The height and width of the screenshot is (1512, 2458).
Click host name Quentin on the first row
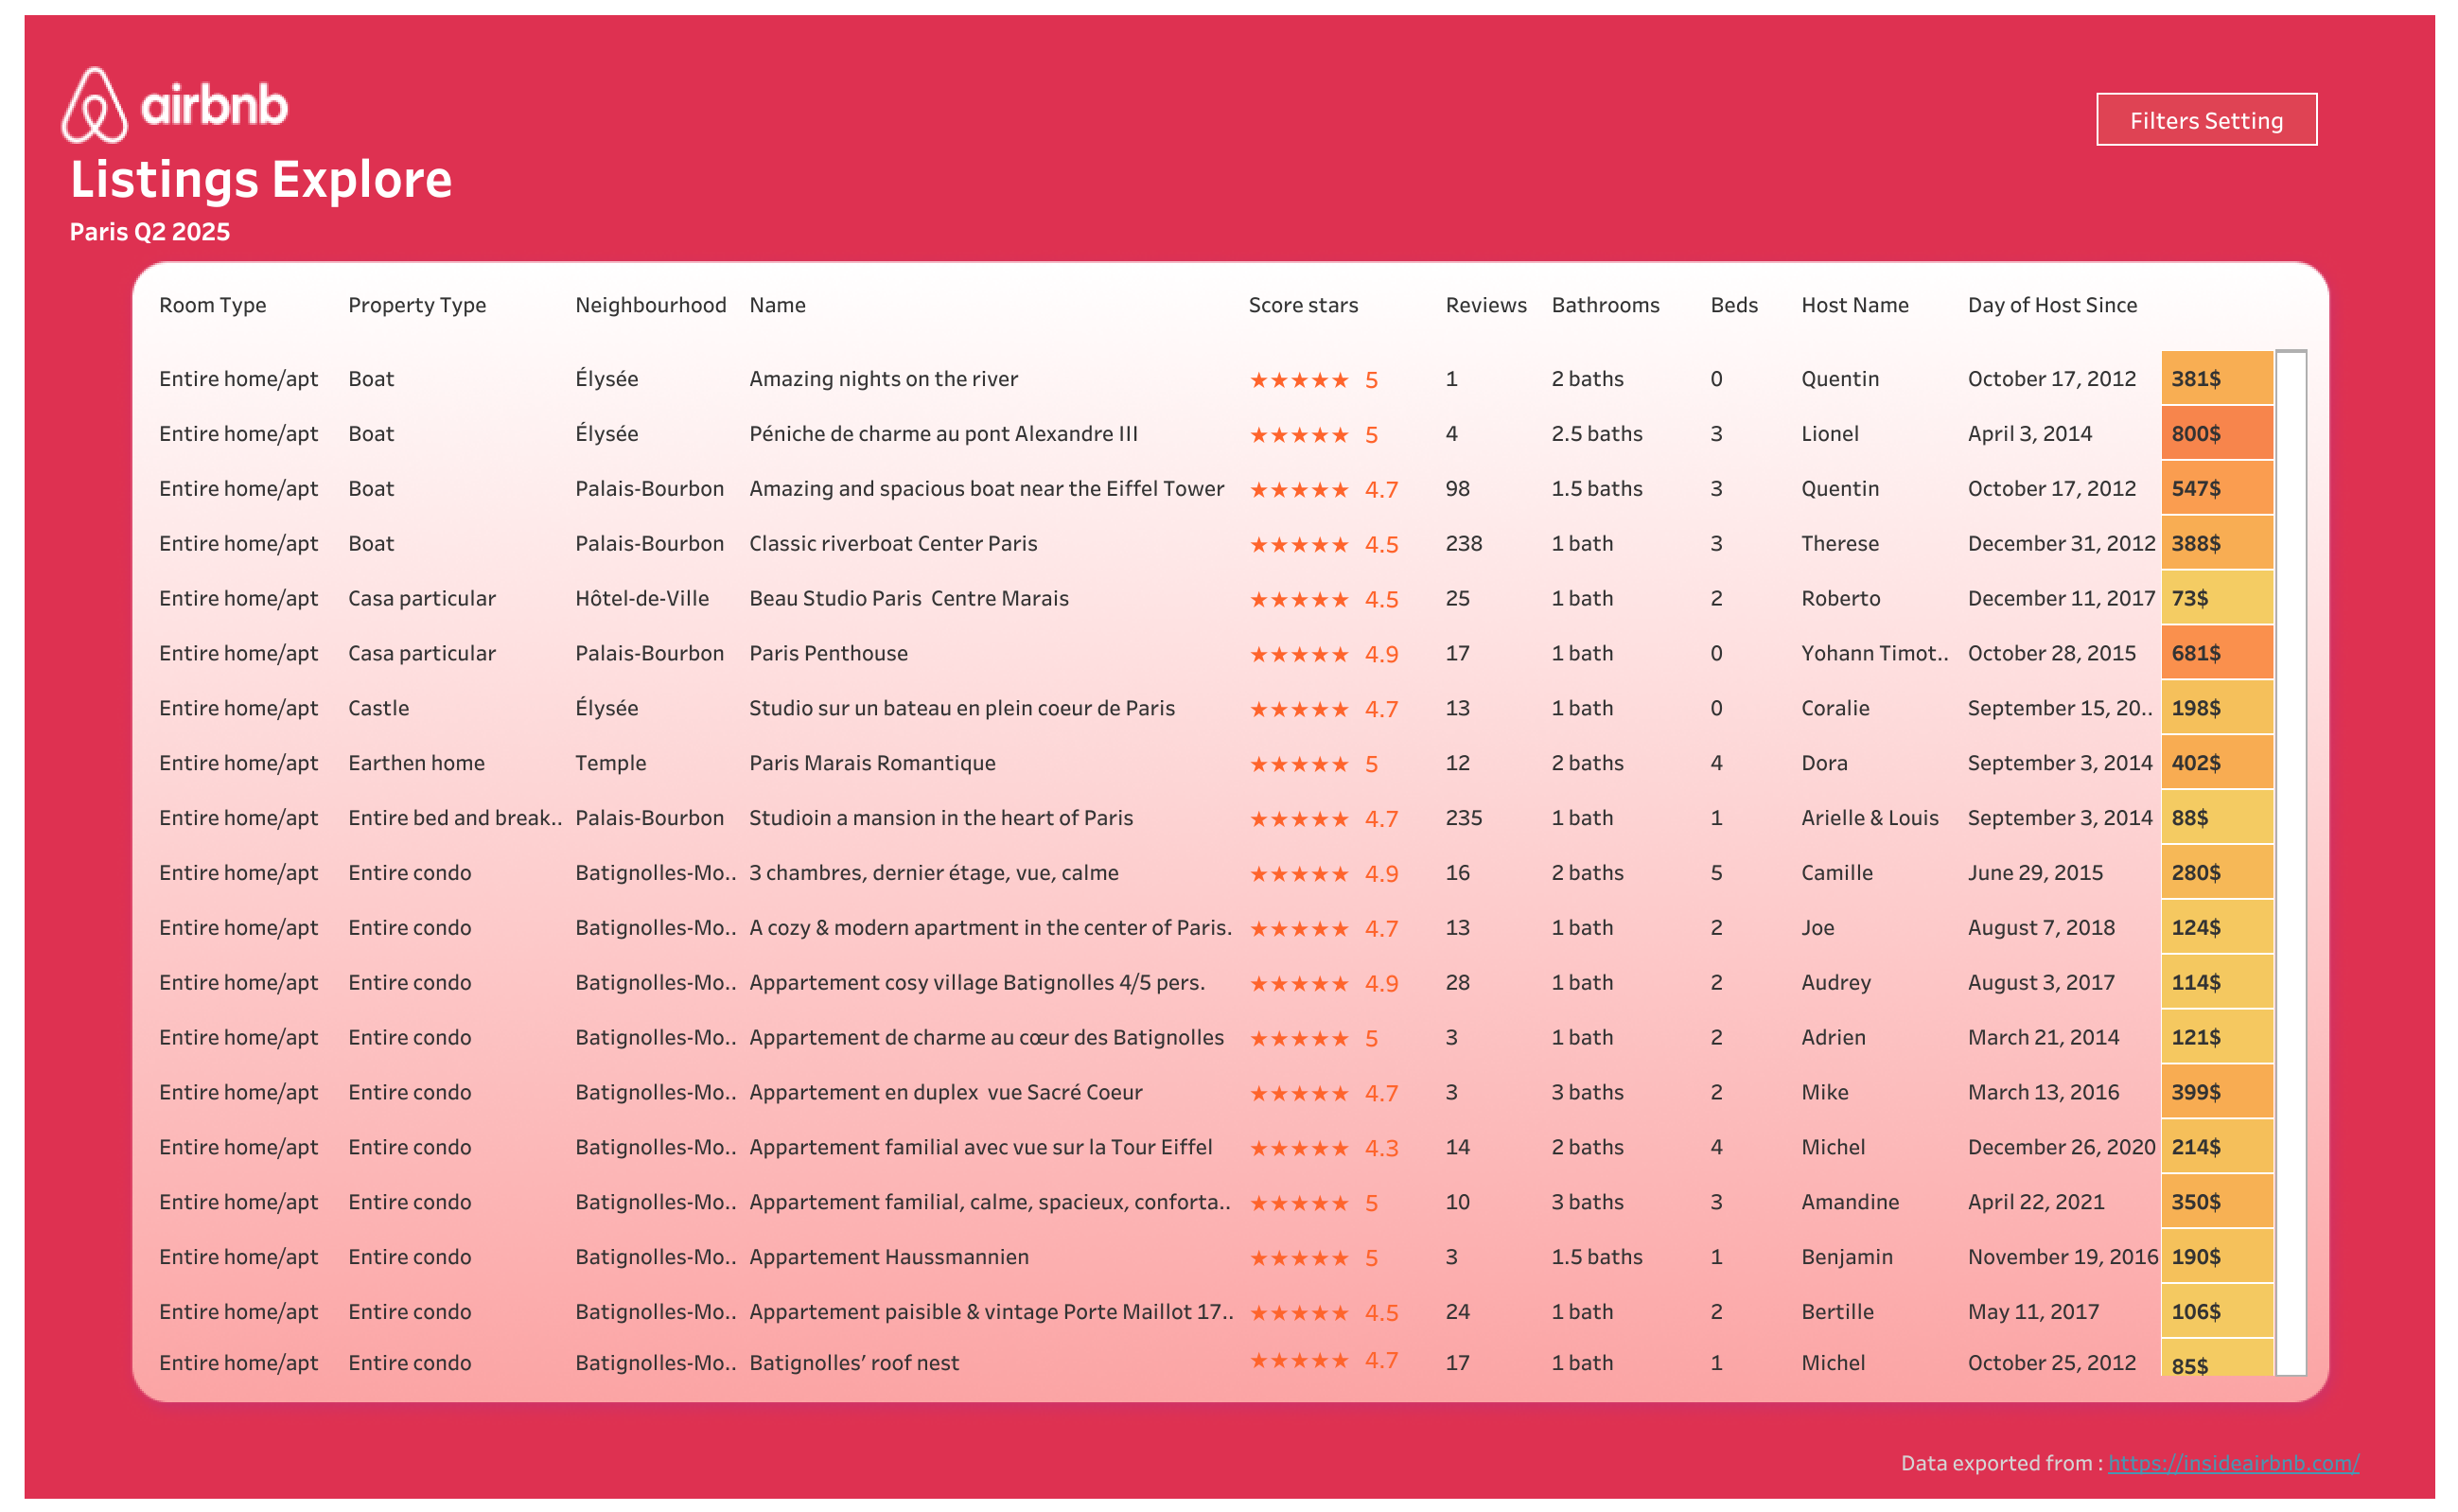click(1840, 379)
